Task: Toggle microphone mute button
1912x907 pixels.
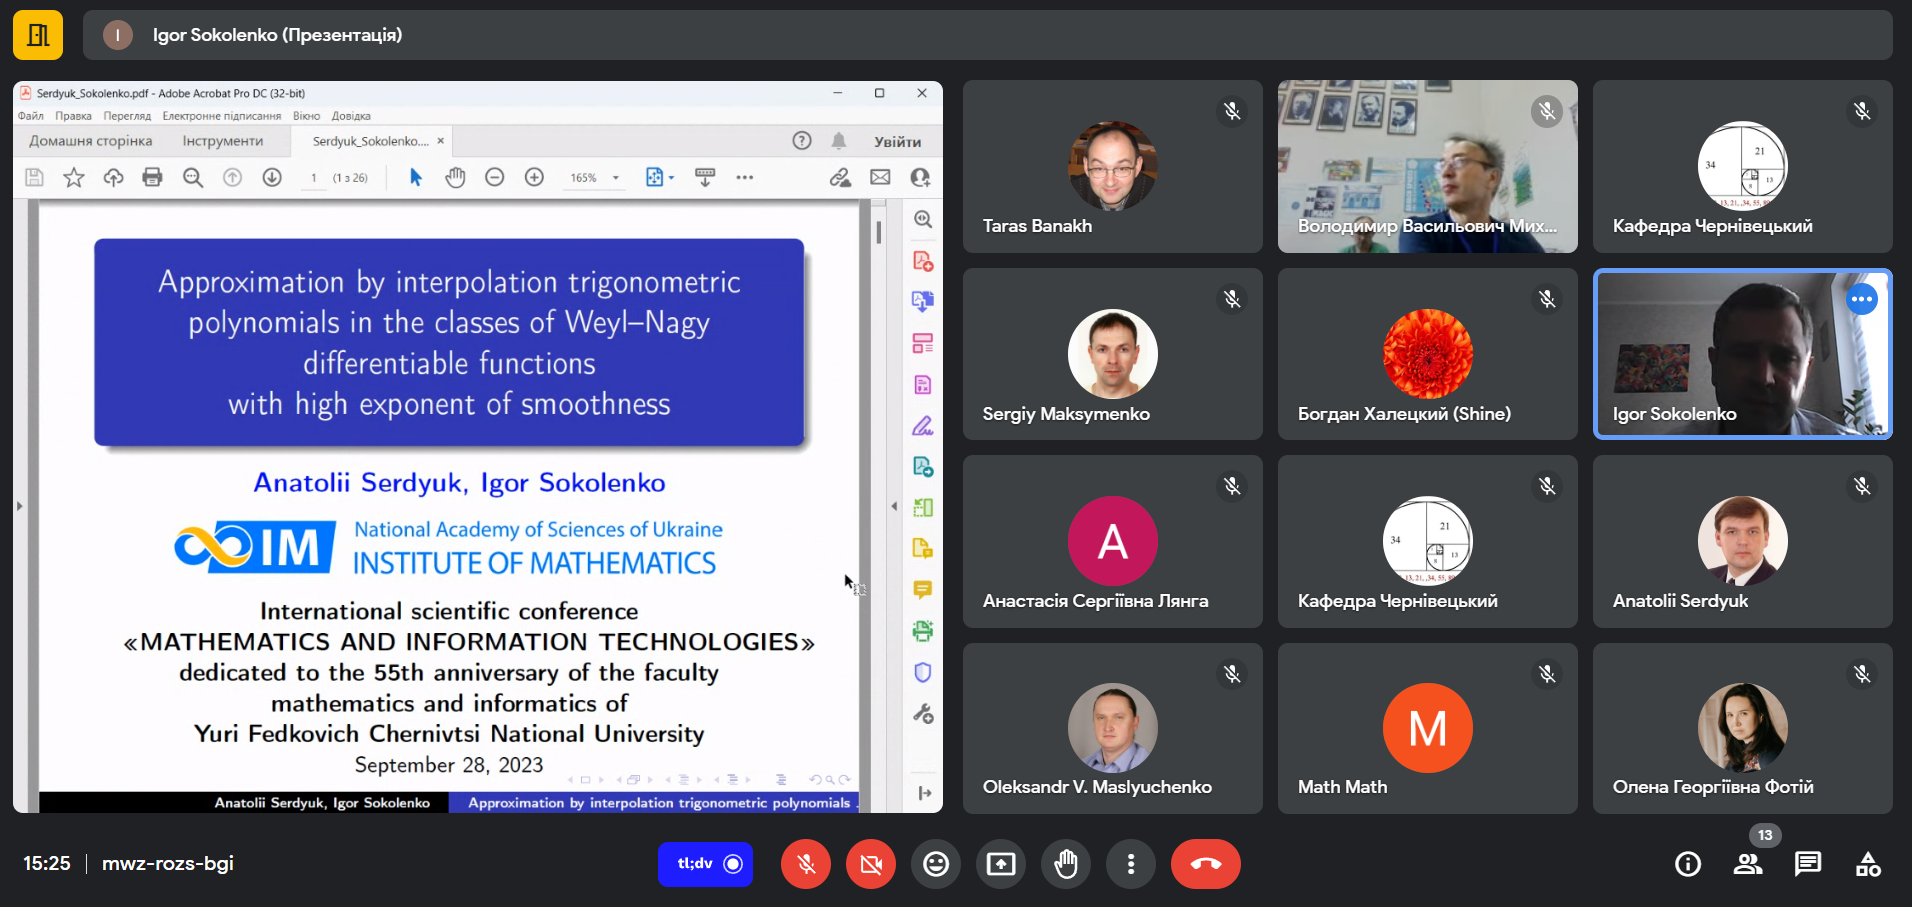Action: pos(806,864)
